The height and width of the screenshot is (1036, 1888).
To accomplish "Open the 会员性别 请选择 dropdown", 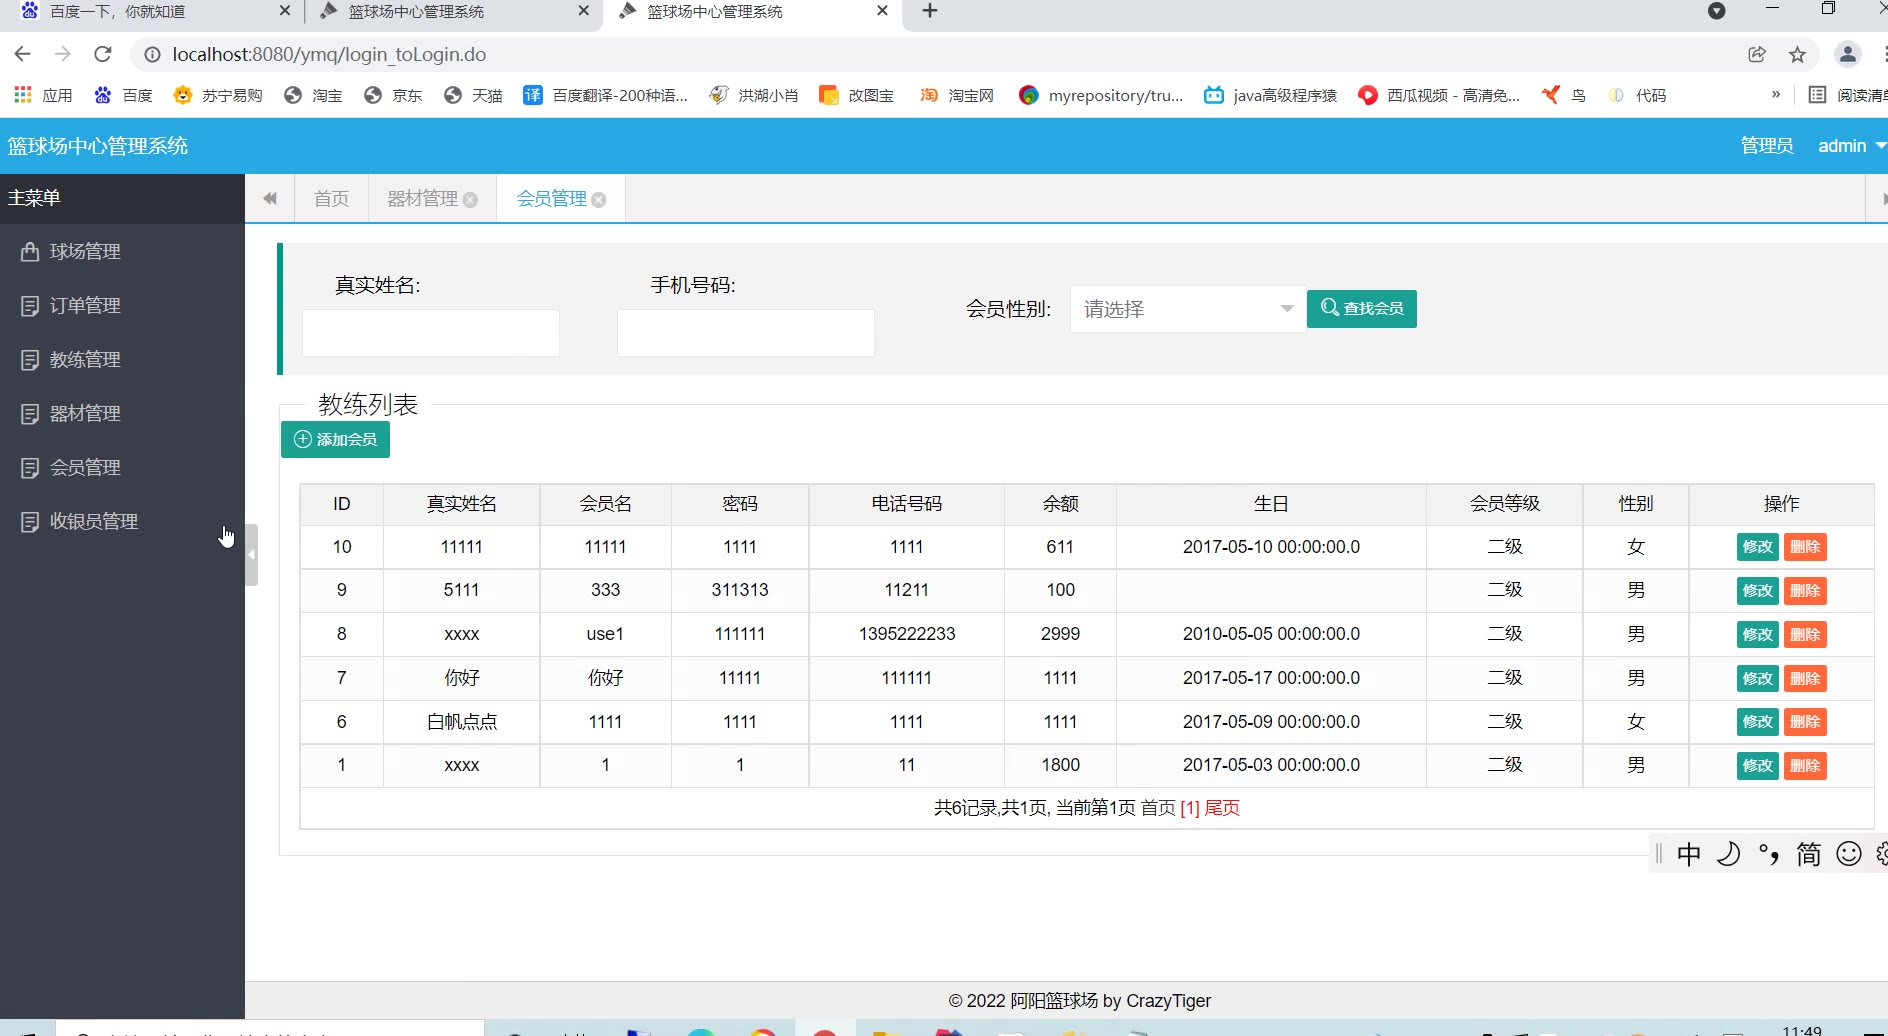I will [x=1187, y=309].
